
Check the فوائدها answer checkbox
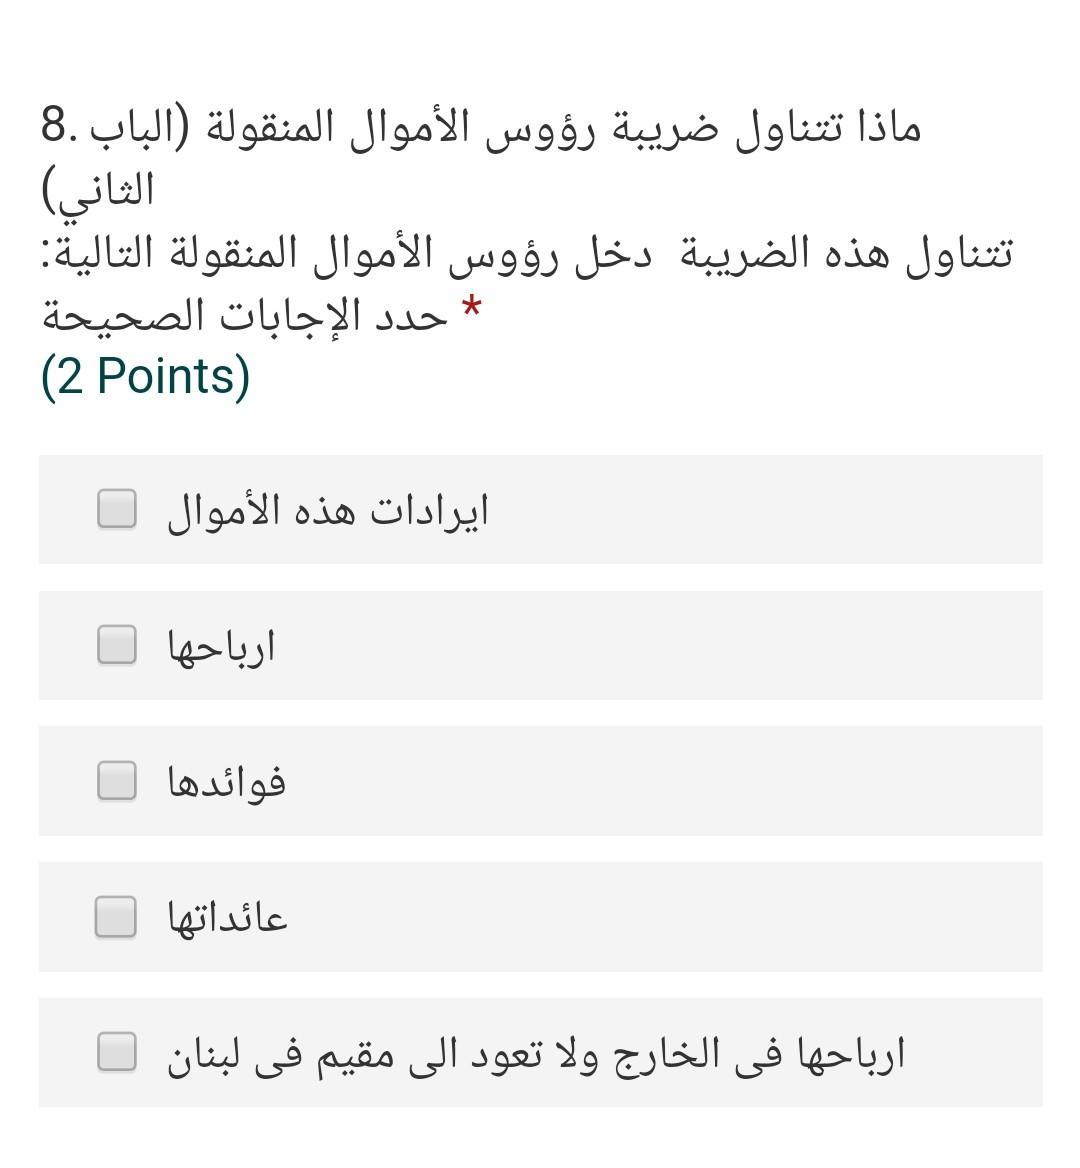click(x=115, y=782)
